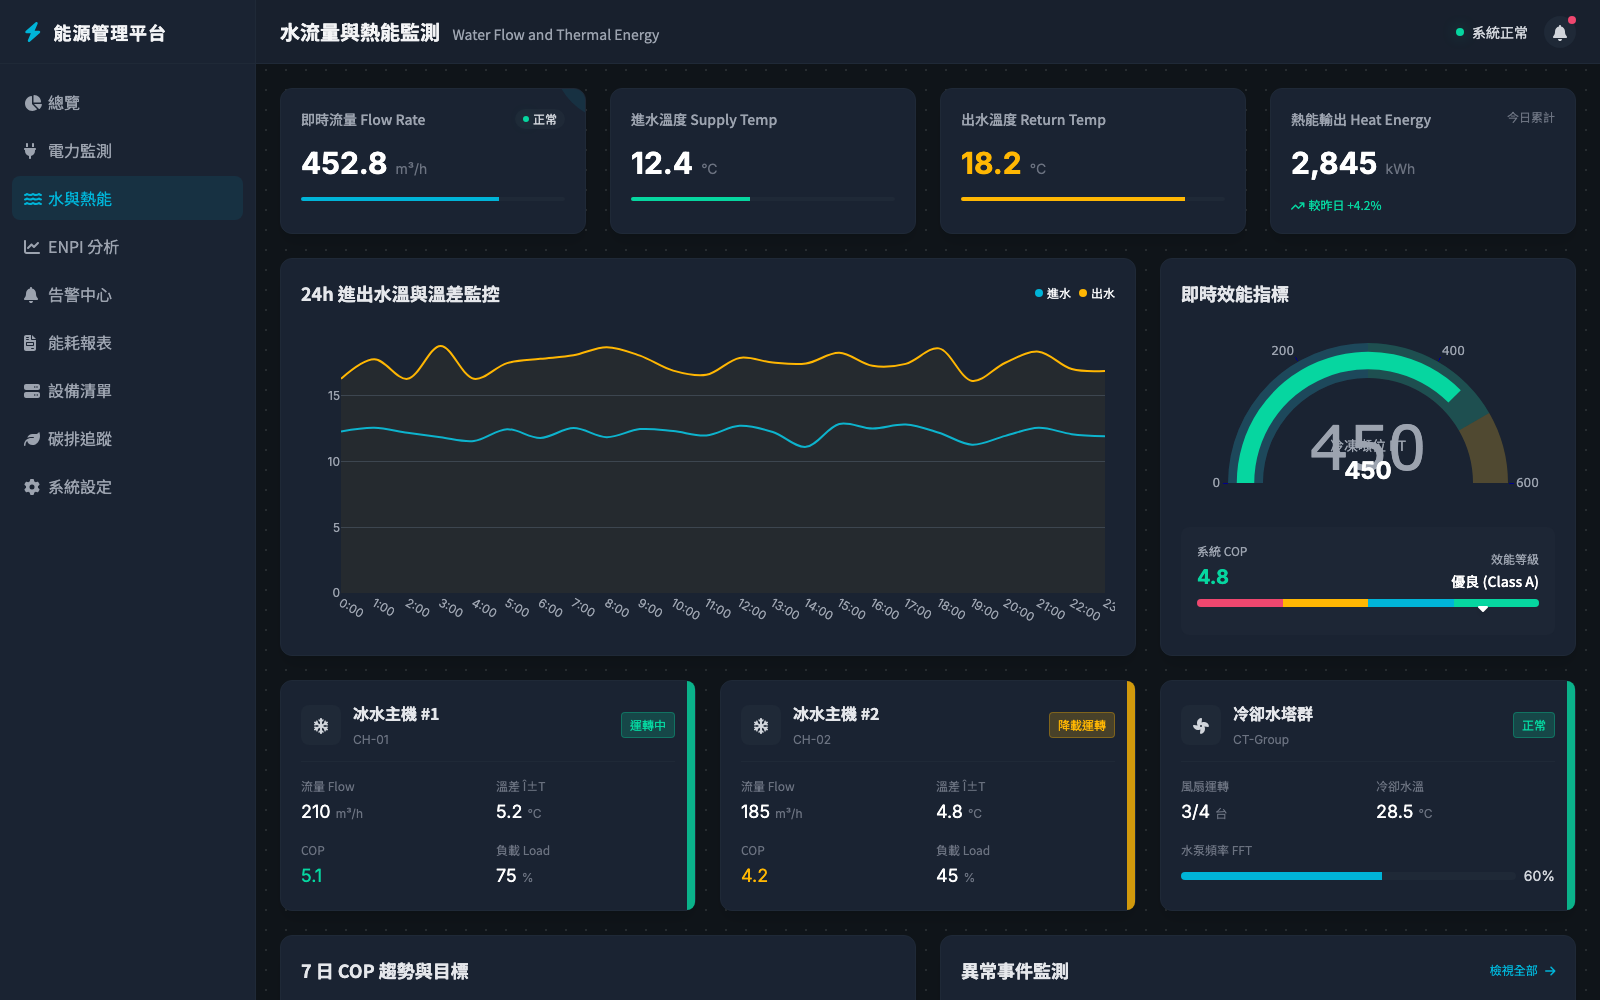Click the 系統設定 gear icon
Viewport: 1600px width, 1000px height.
click(x=32, y=487)
